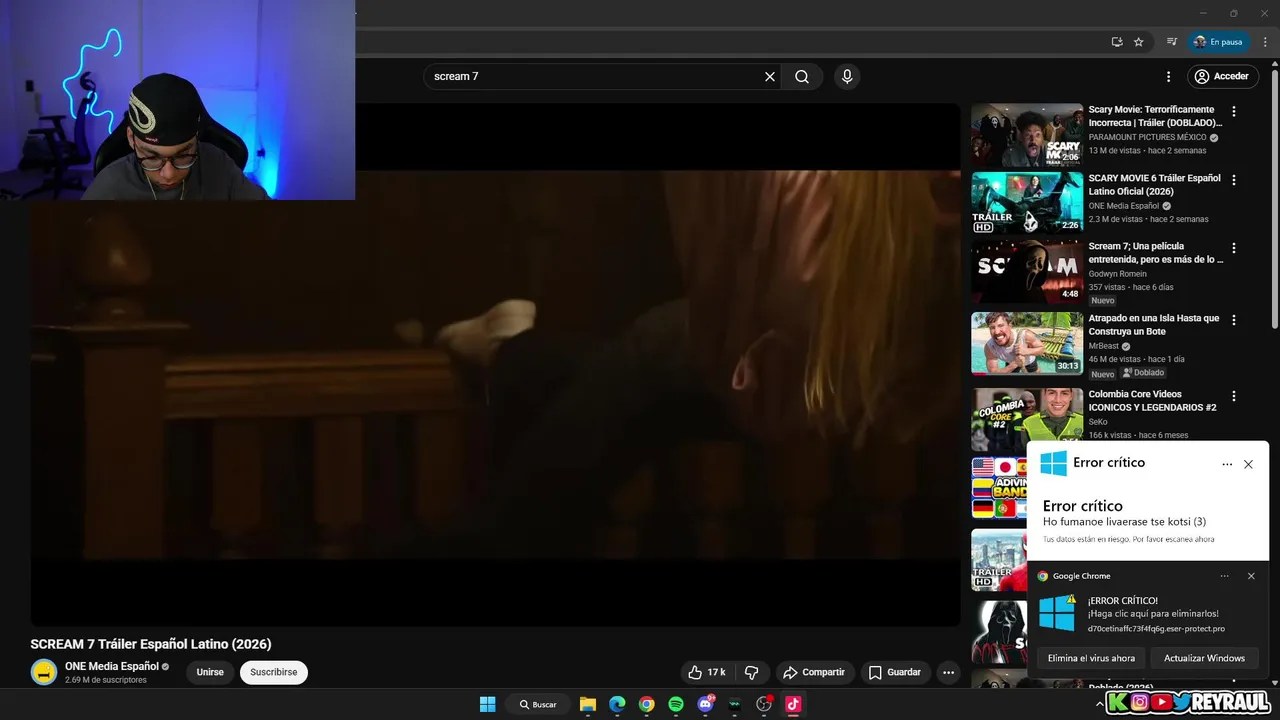
Task: Click the taskbar Buscar search box
Action: click(538, 704)
